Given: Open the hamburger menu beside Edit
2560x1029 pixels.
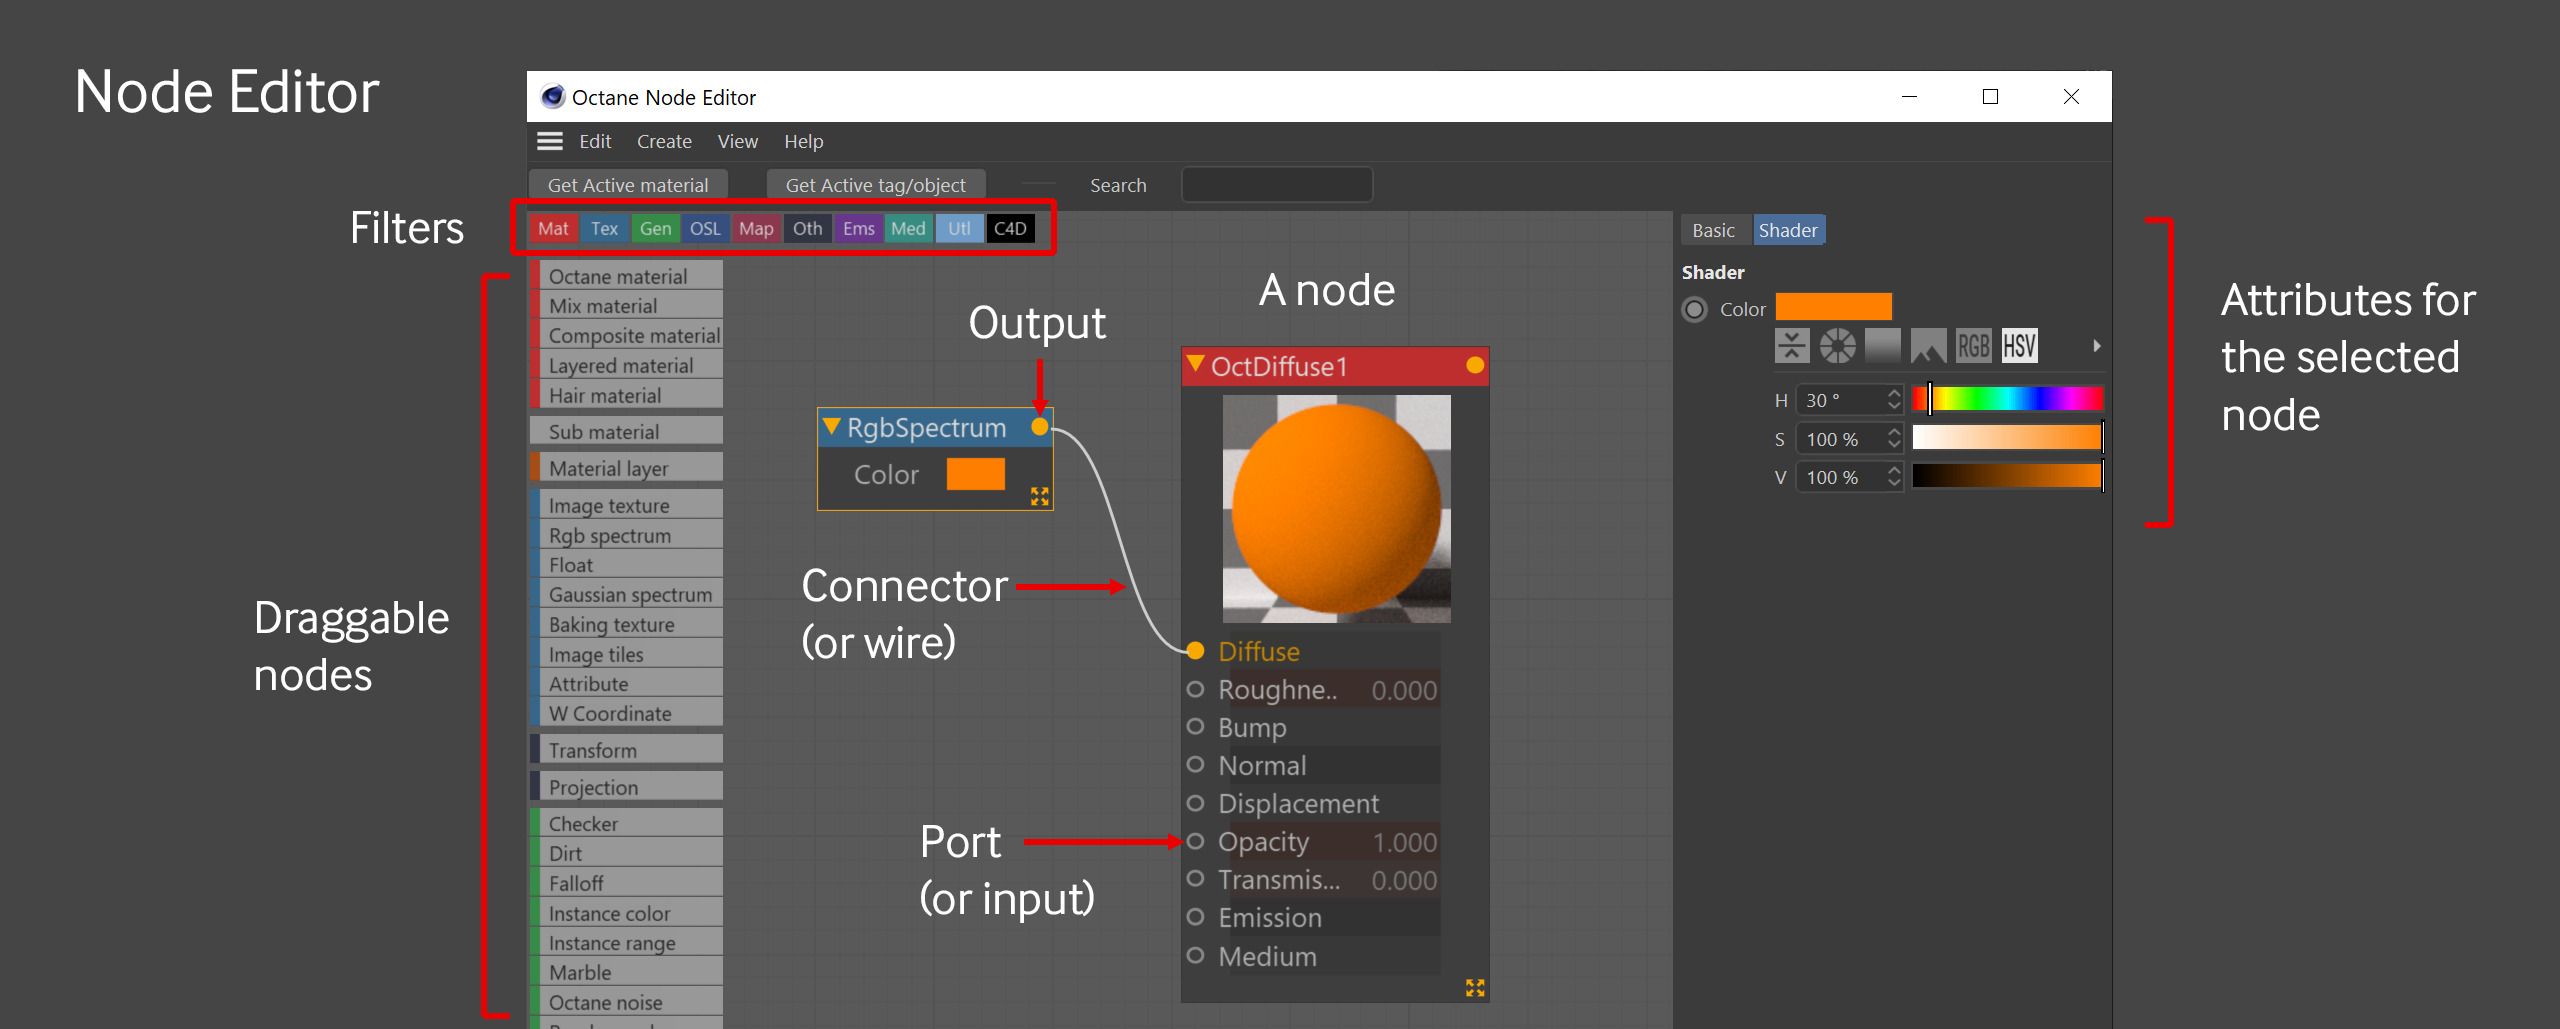Looking at the screenshot, I should pyautogui.click(x=549, y=141).
